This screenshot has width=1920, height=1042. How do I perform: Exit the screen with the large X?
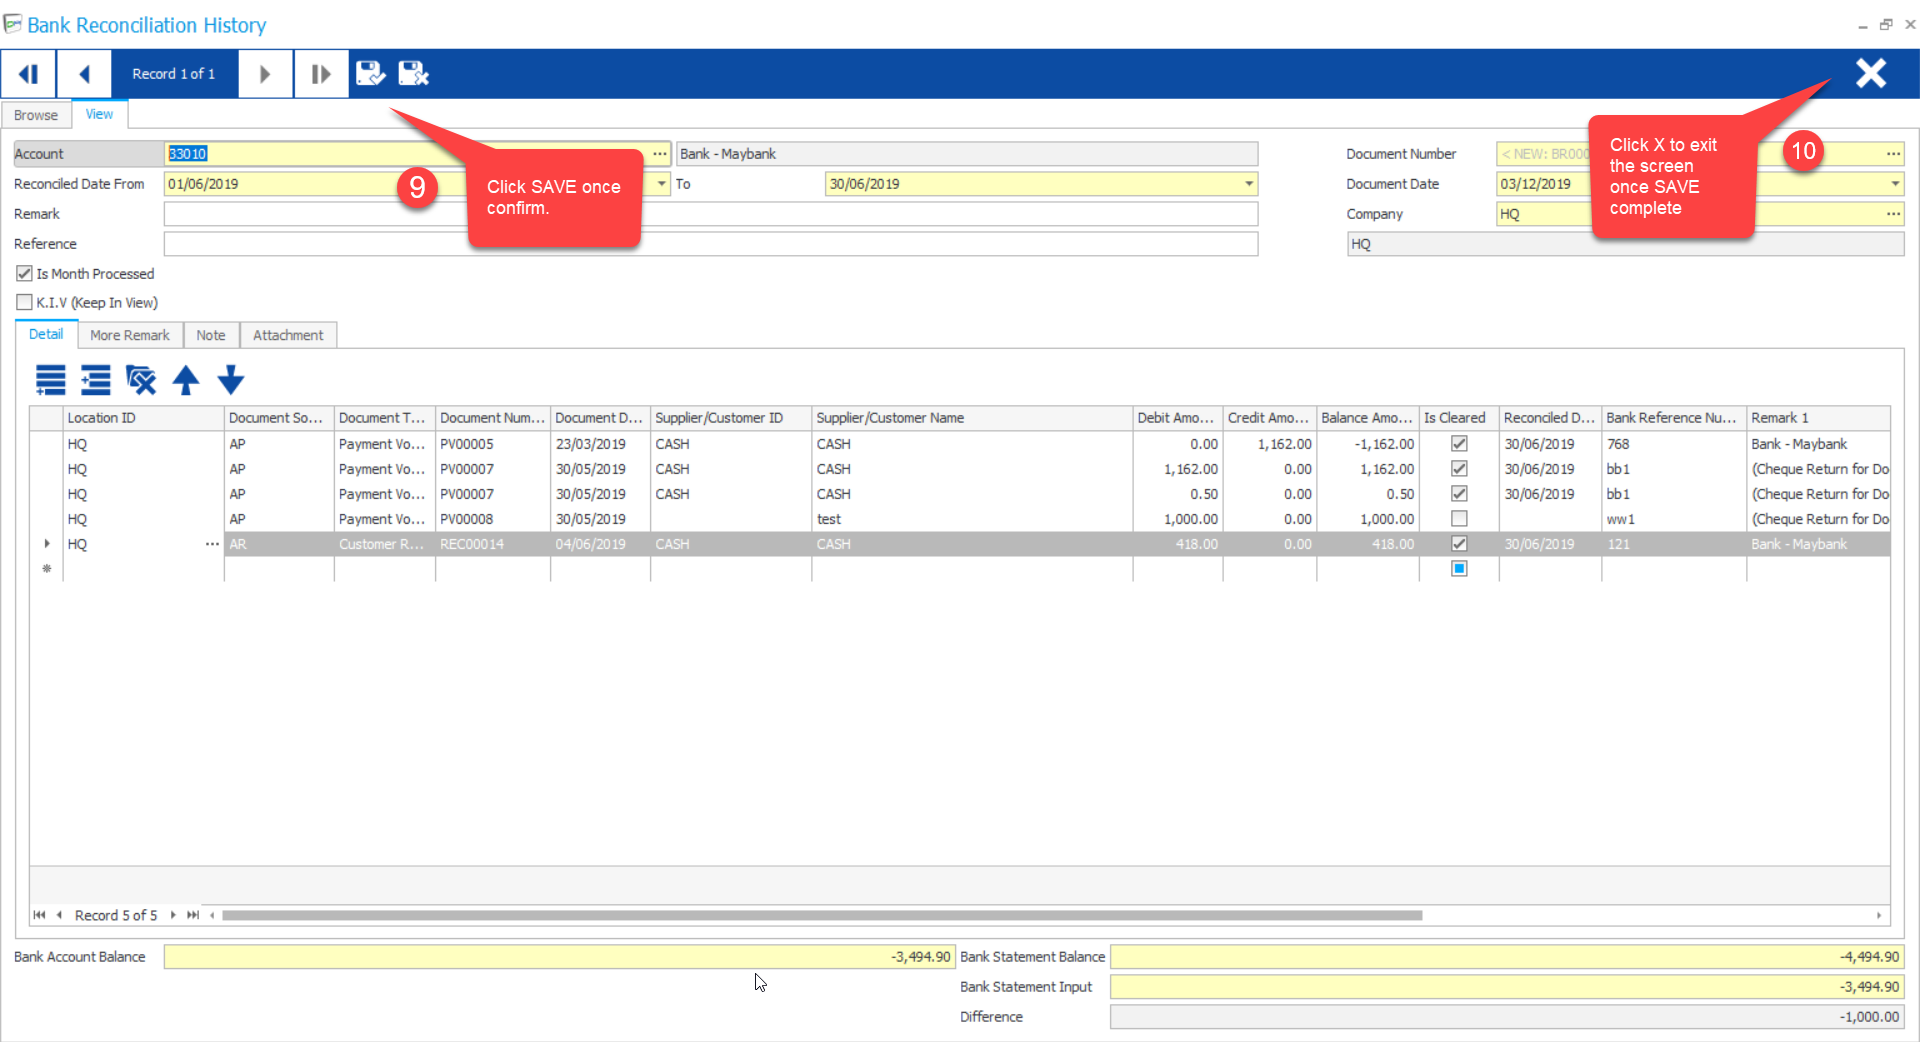pos(1871,73)
